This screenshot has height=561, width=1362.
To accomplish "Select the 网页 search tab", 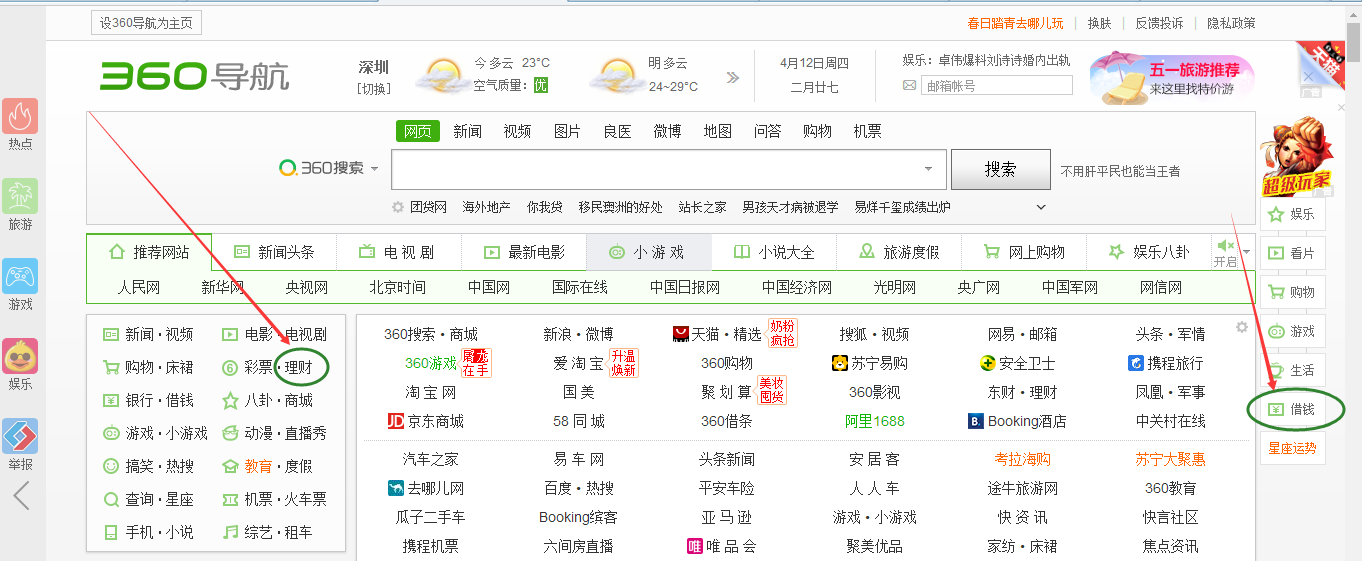I will coord(418,131).
